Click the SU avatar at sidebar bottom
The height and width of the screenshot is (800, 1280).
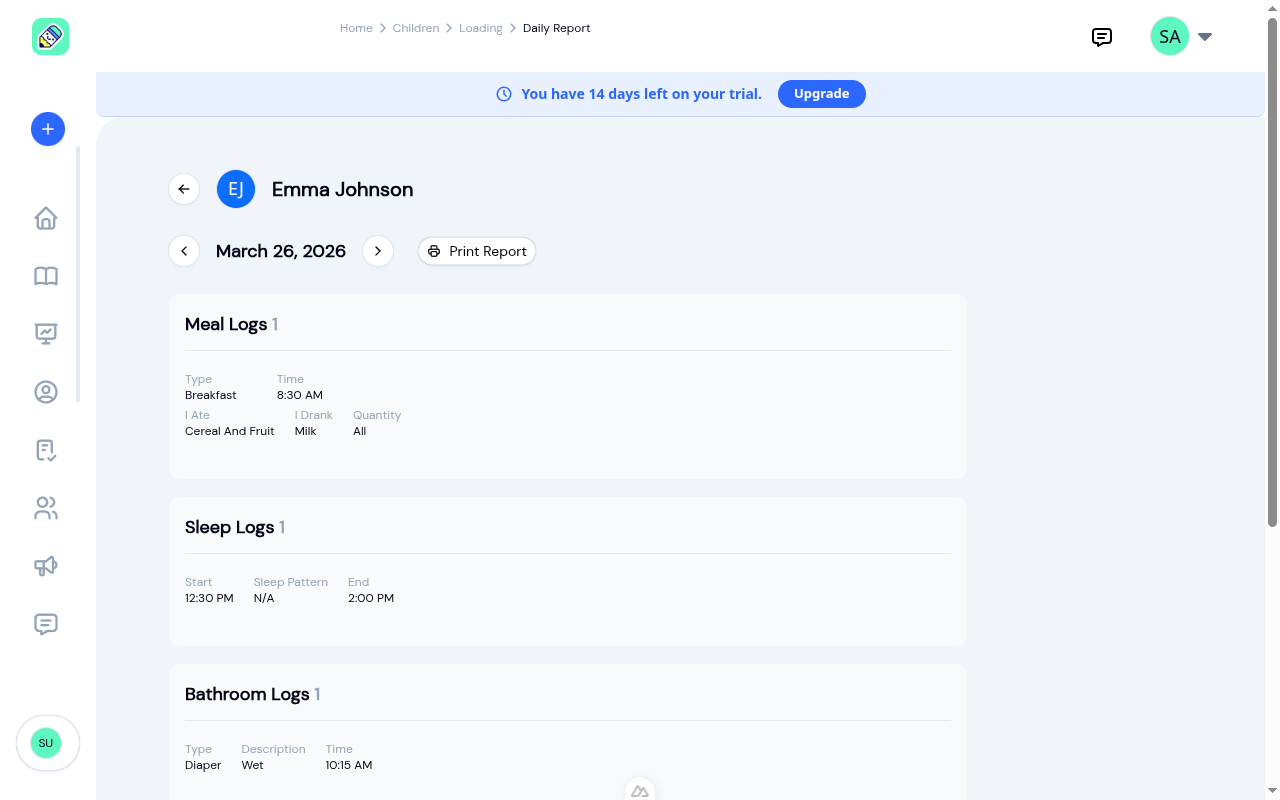[x=46, y=743]
